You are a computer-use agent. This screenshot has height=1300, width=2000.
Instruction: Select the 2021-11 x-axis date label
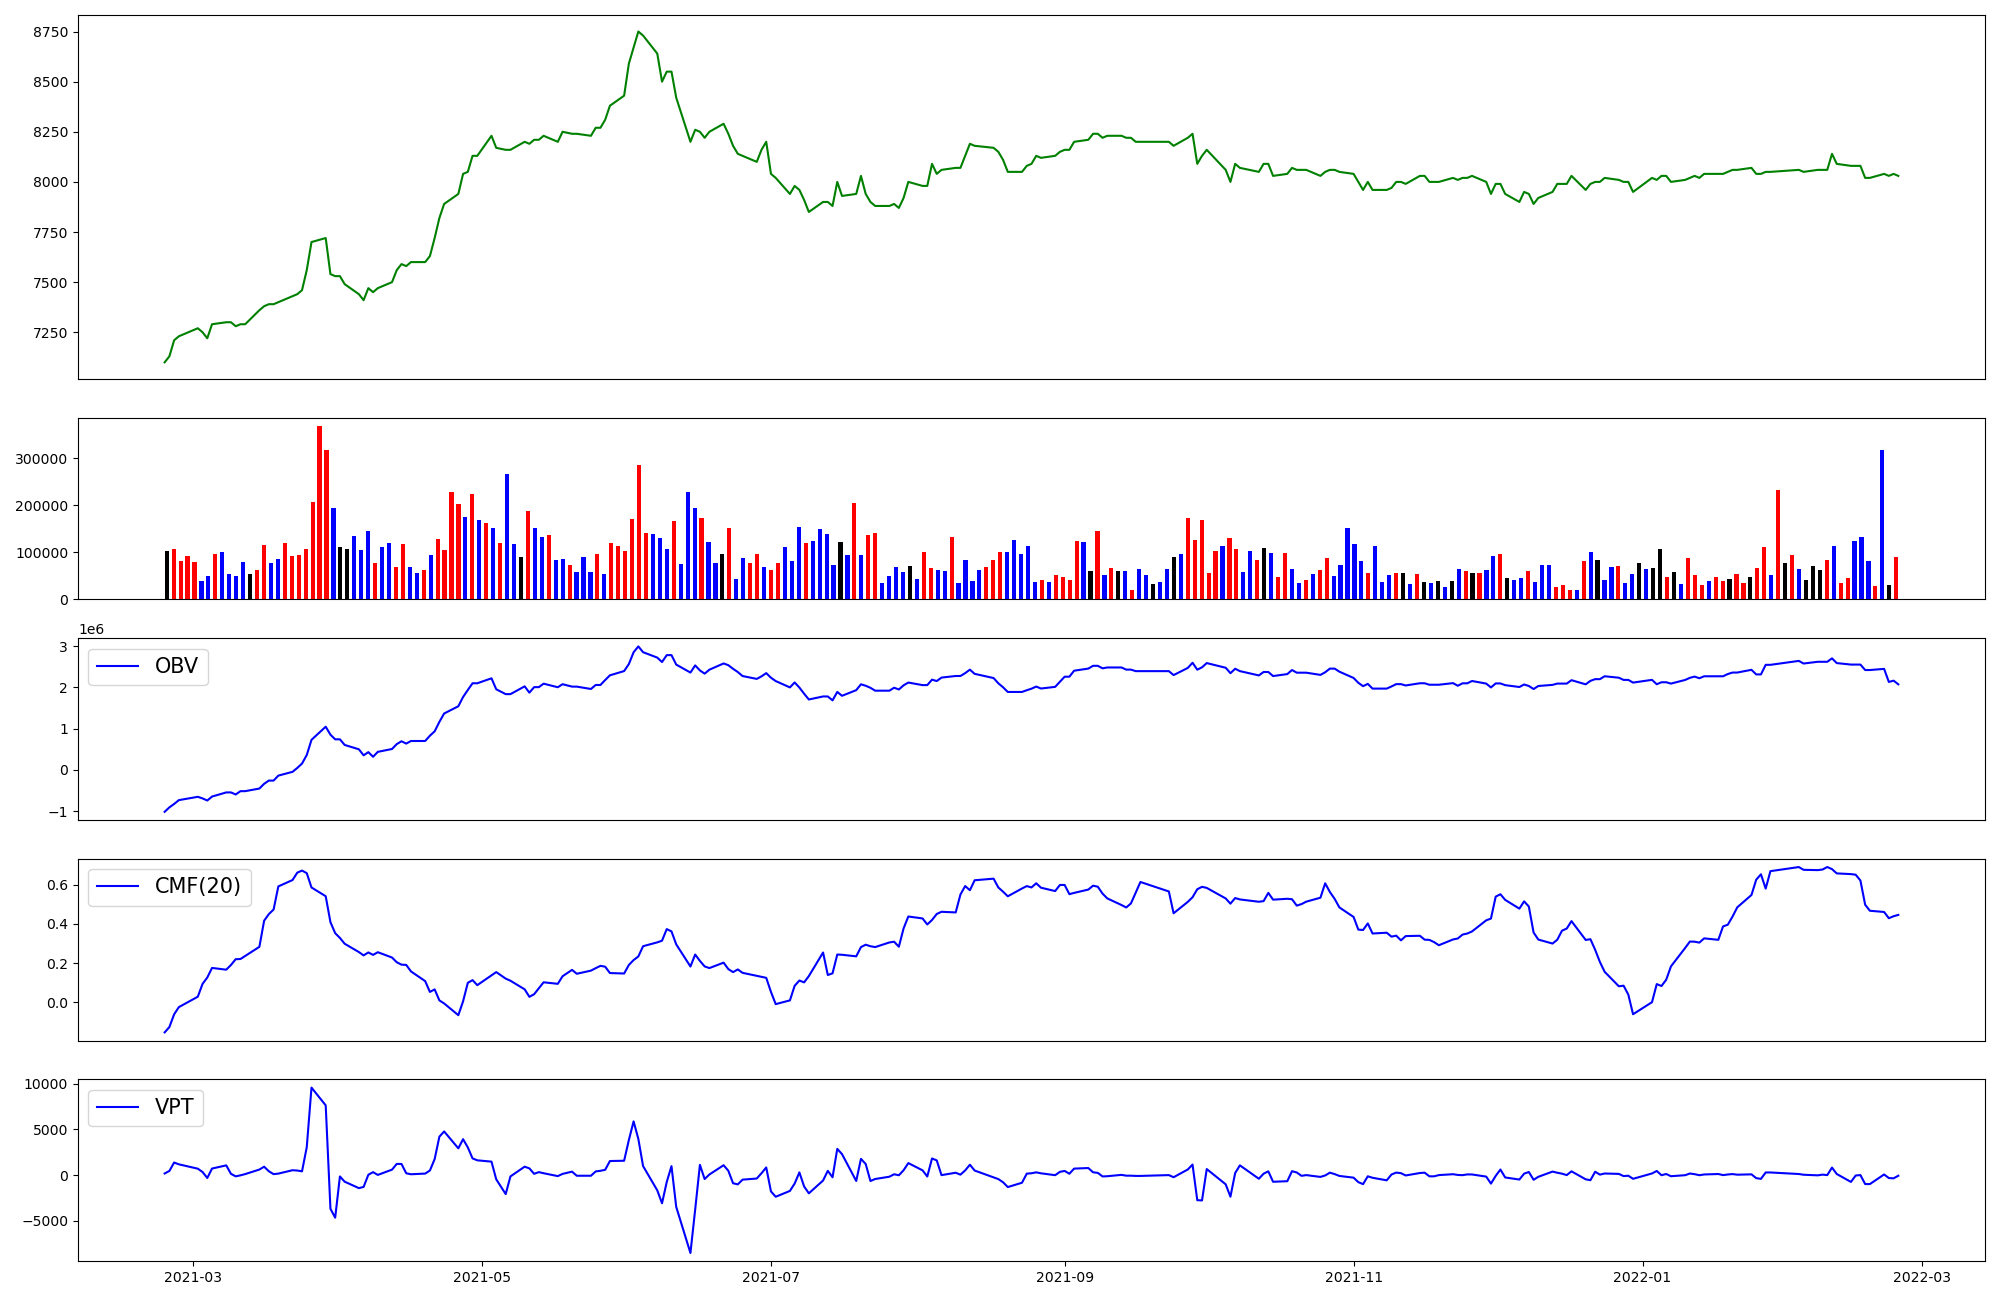pyautogui.click(x=1354, y=1277)
